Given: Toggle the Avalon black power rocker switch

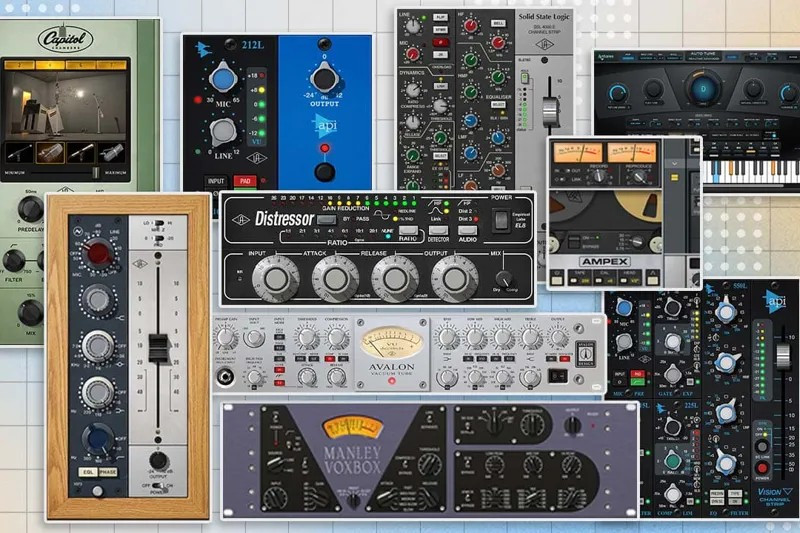Looking at the screenshot, I should coord(558,376).
